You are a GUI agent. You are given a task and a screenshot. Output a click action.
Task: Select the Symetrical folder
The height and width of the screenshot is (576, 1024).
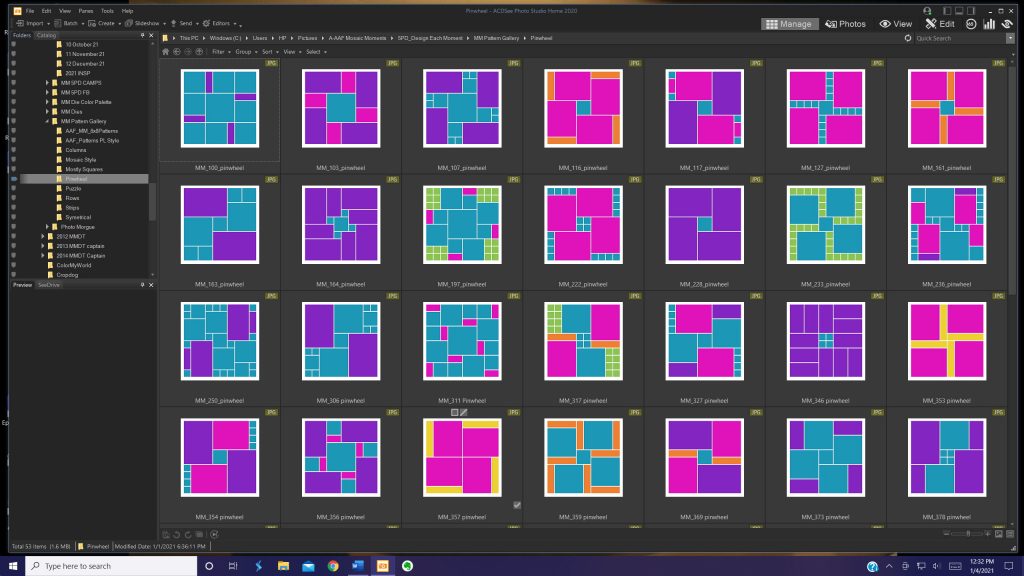pos(78,217)
